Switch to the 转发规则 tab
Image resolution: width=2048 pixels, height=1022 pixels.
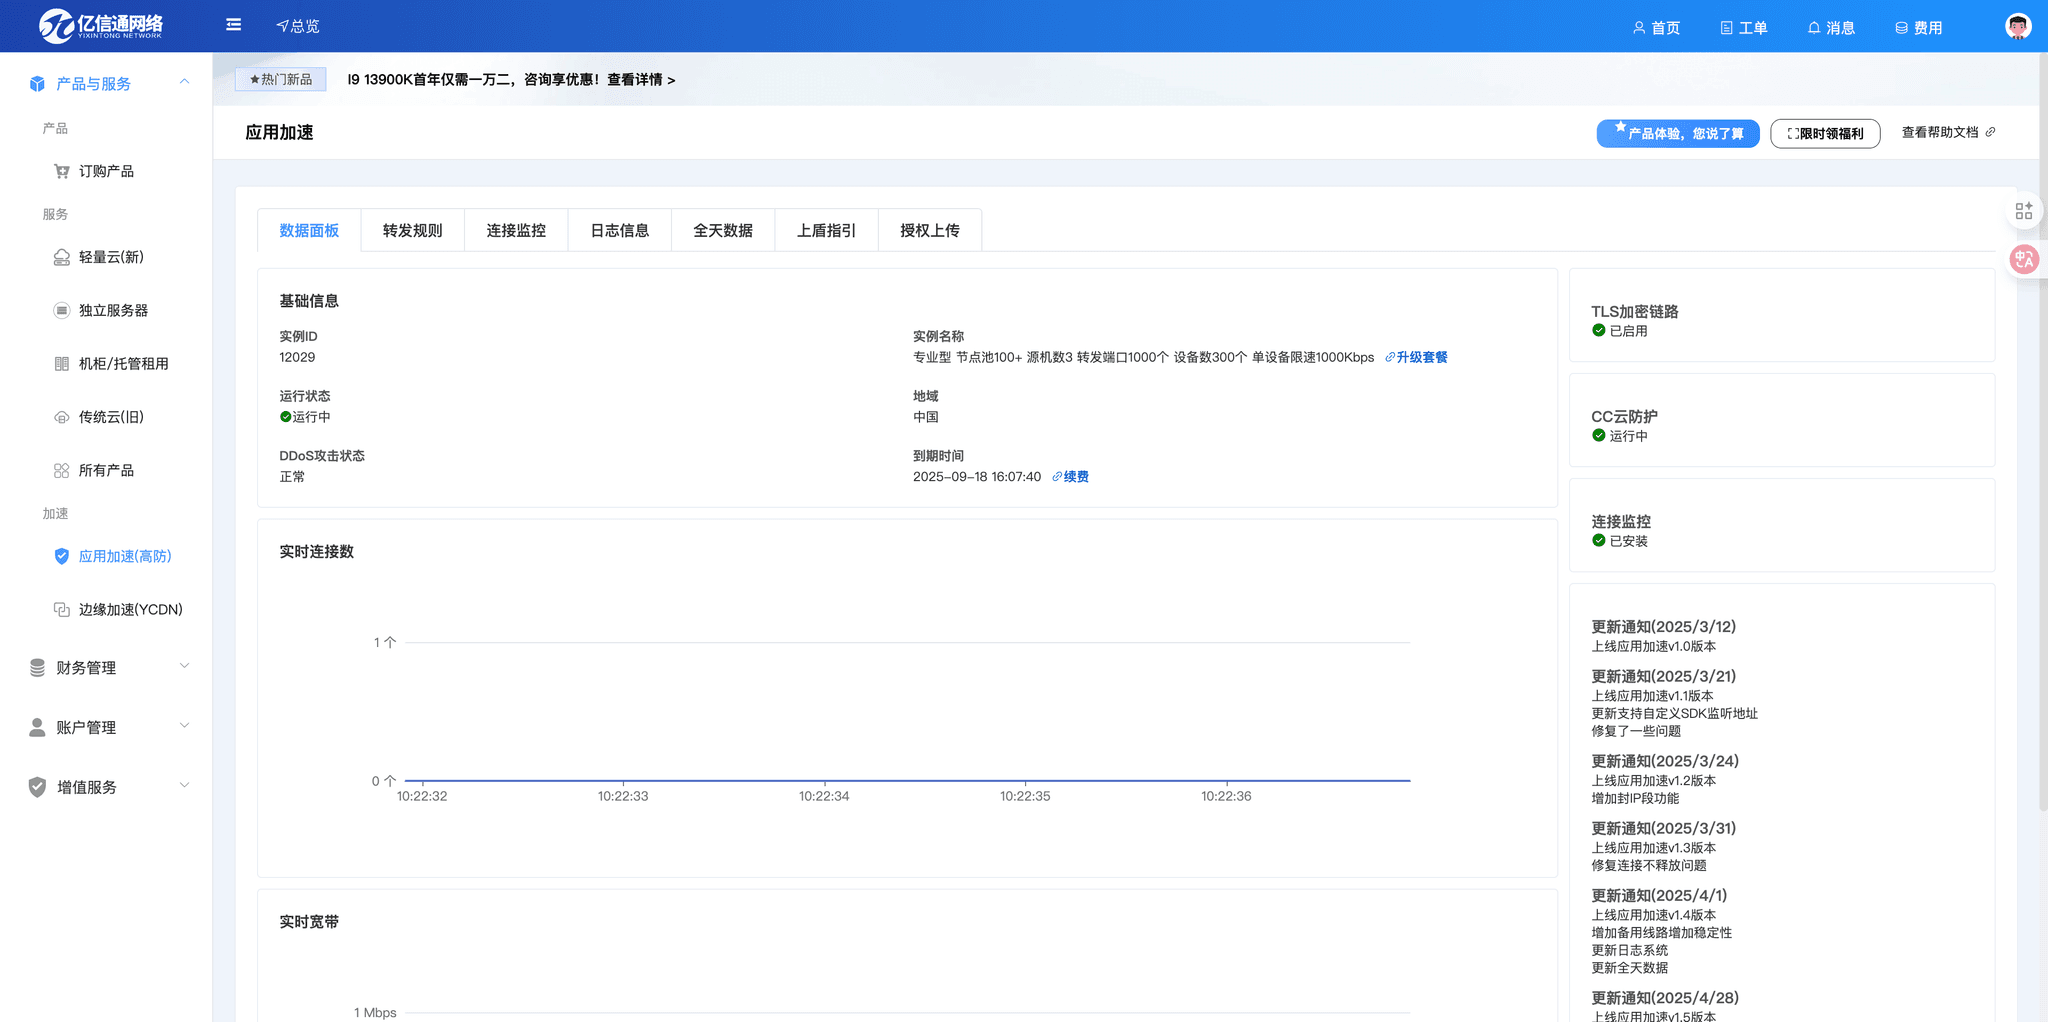[412, 230]
